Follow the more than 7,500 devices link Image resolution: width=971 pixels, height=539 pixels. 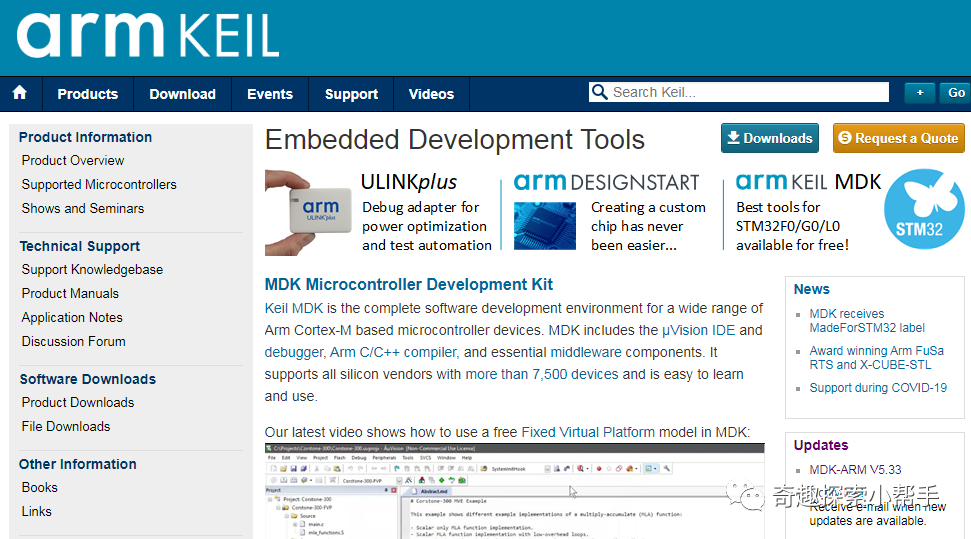(542, 374)
